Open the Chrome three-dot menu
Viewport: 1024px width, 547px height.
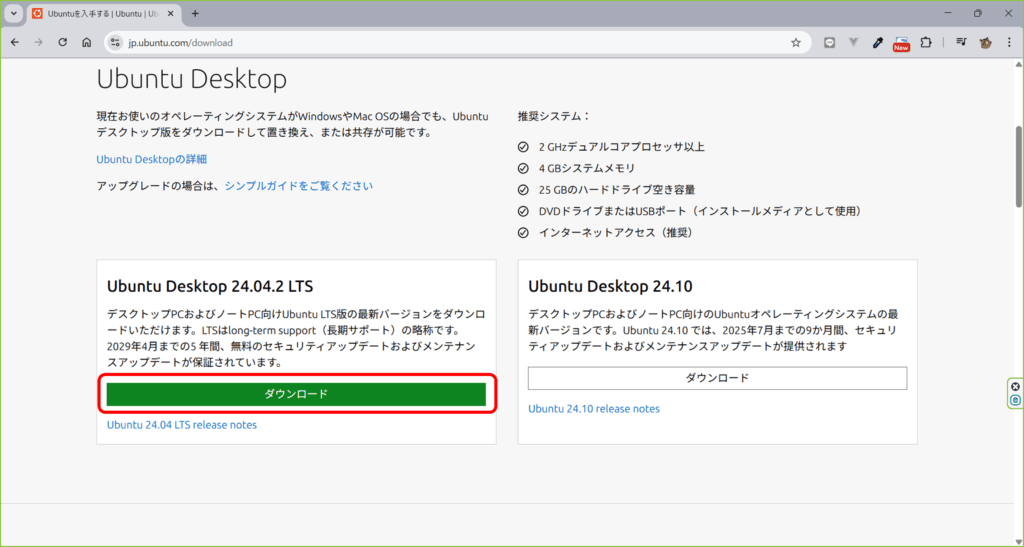[1009, 42]
